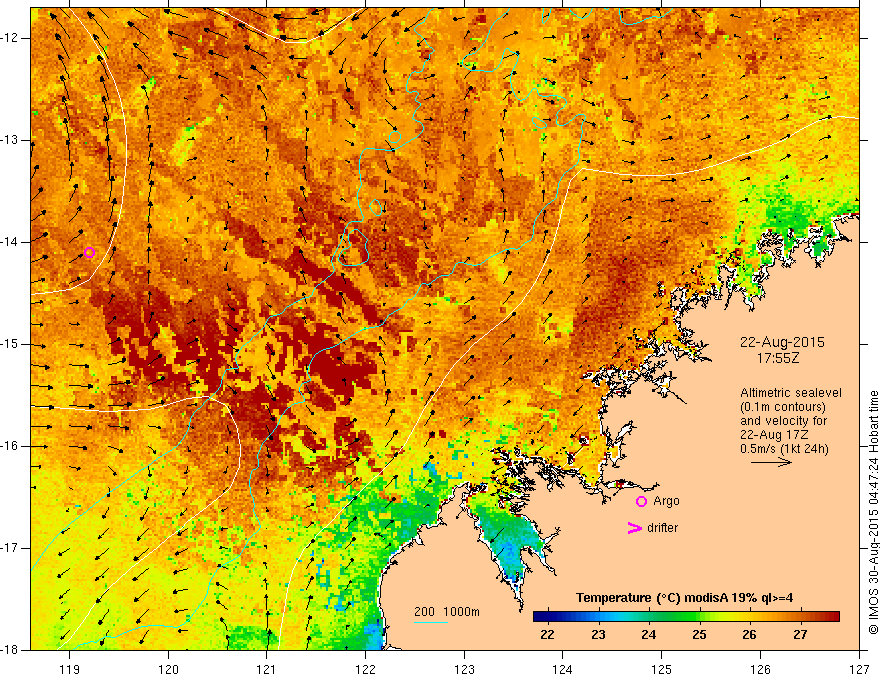Click the 22-Aug-2015 date text
This screenshot has width=880, height=680.
pyautogui.click(x=782, y=342)
